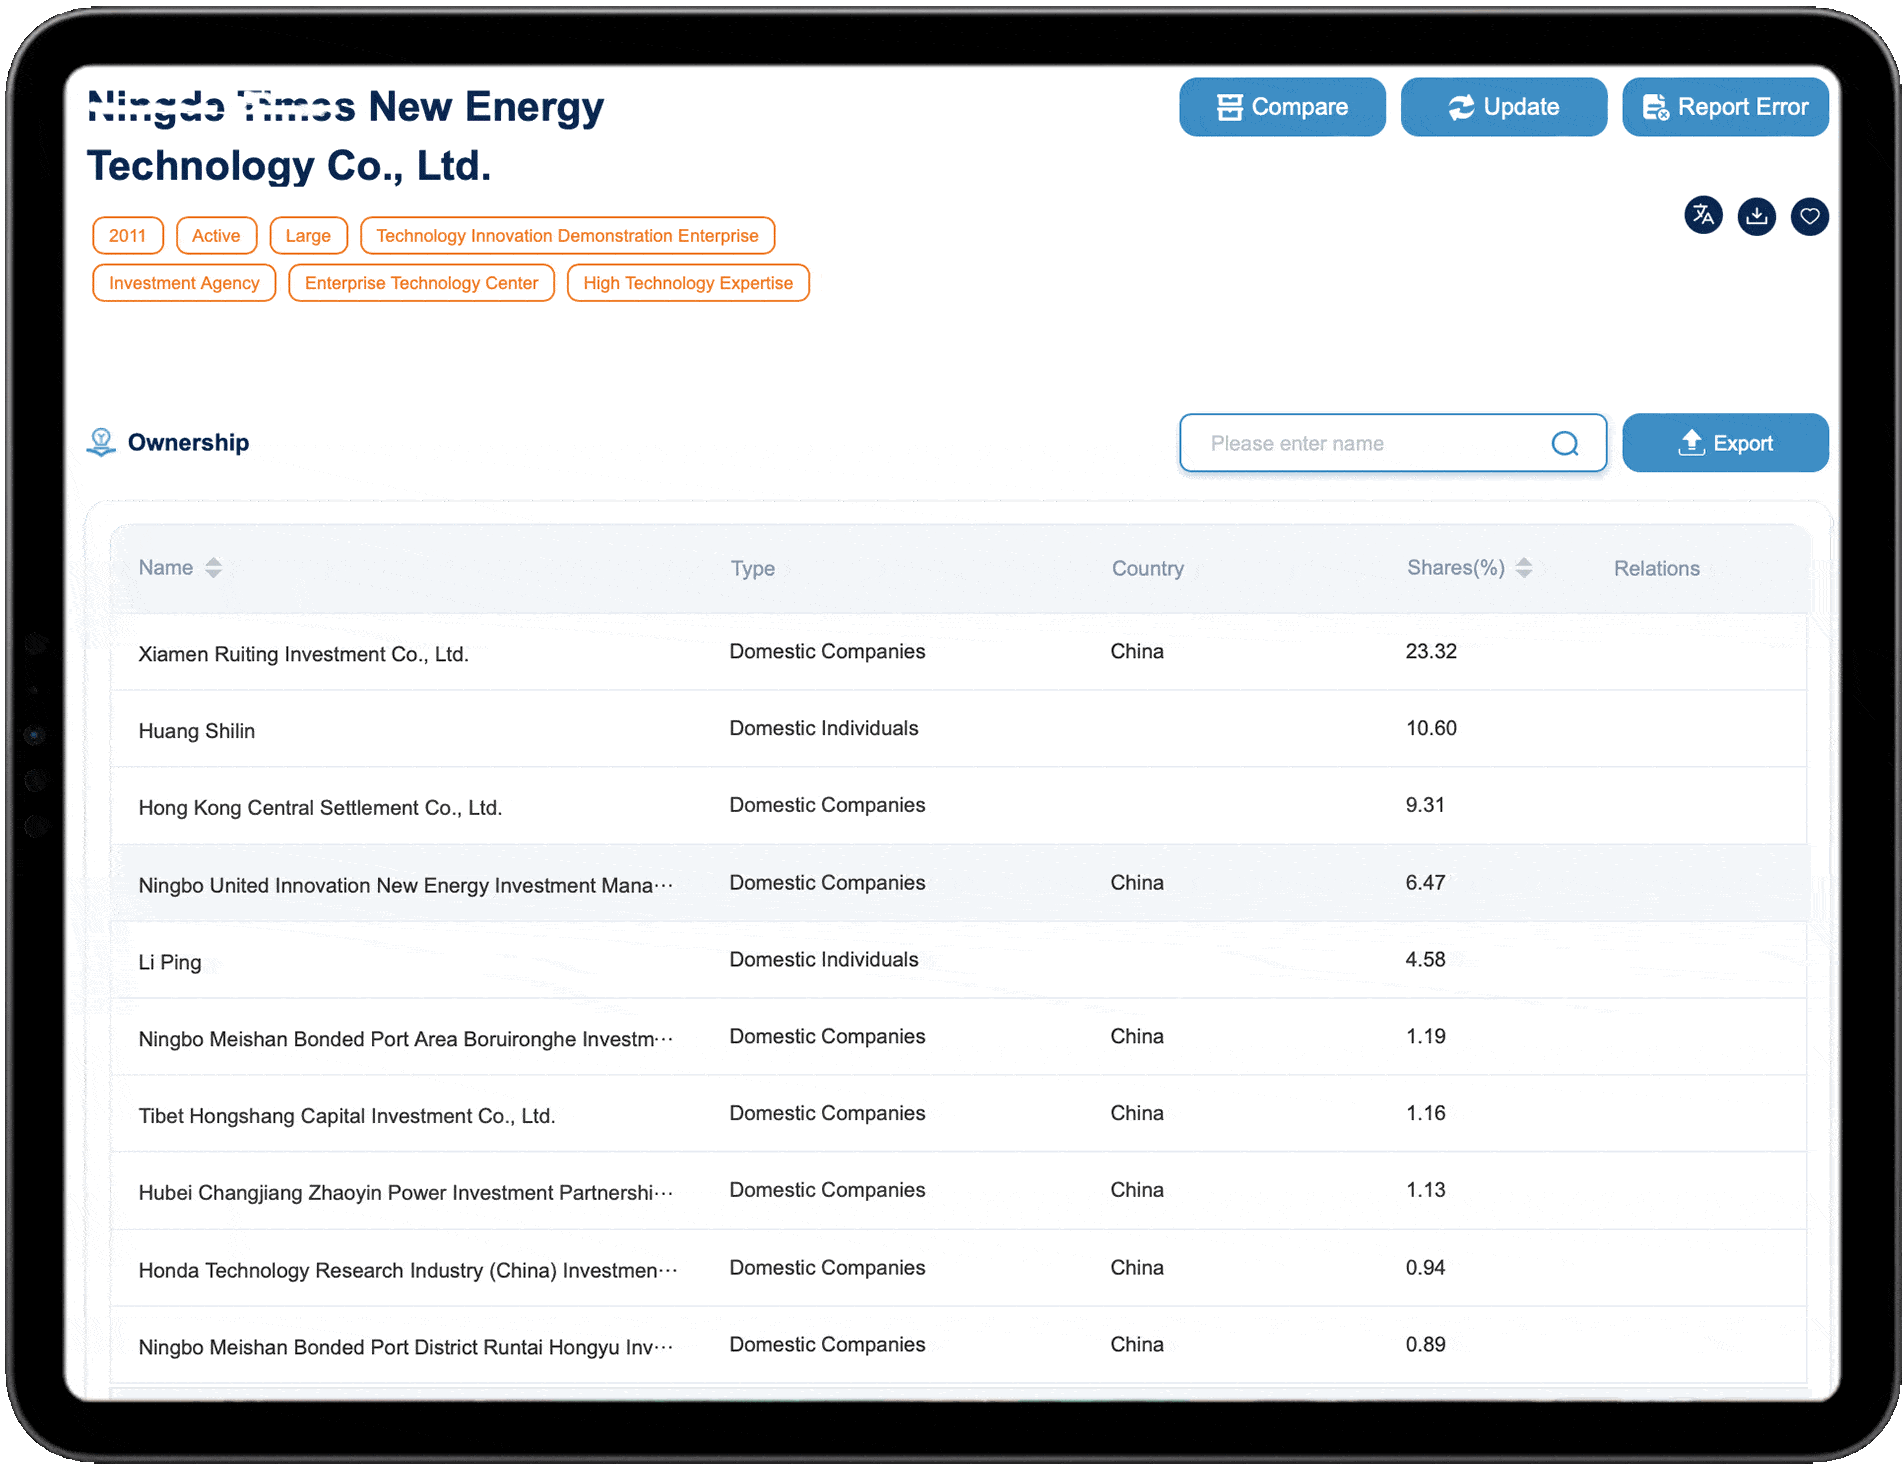Click the Ownership section heading
Image resolution: width=1902 pixels, height=1464 pixels.
(188, 442)
